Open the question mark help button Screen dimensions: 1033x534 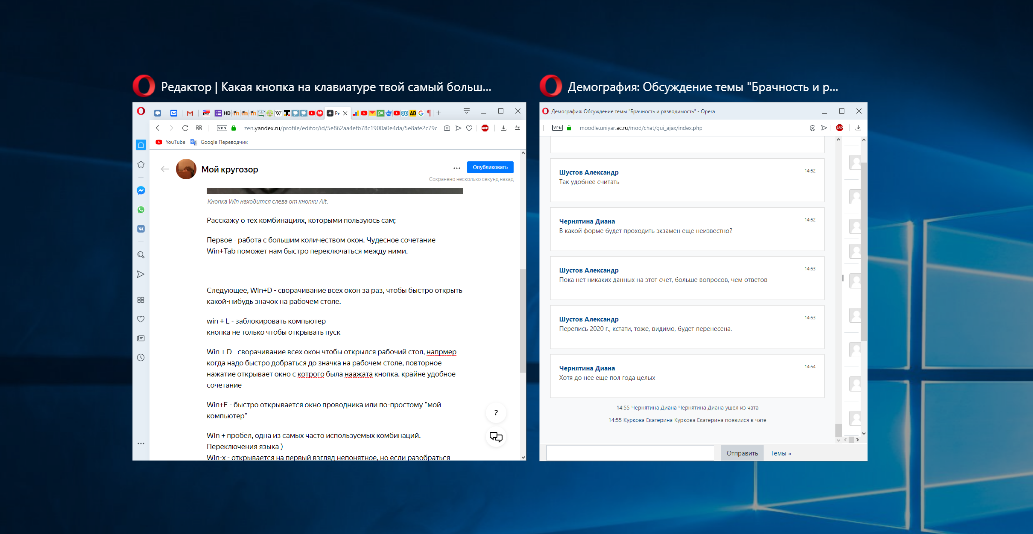click(495, 414)
